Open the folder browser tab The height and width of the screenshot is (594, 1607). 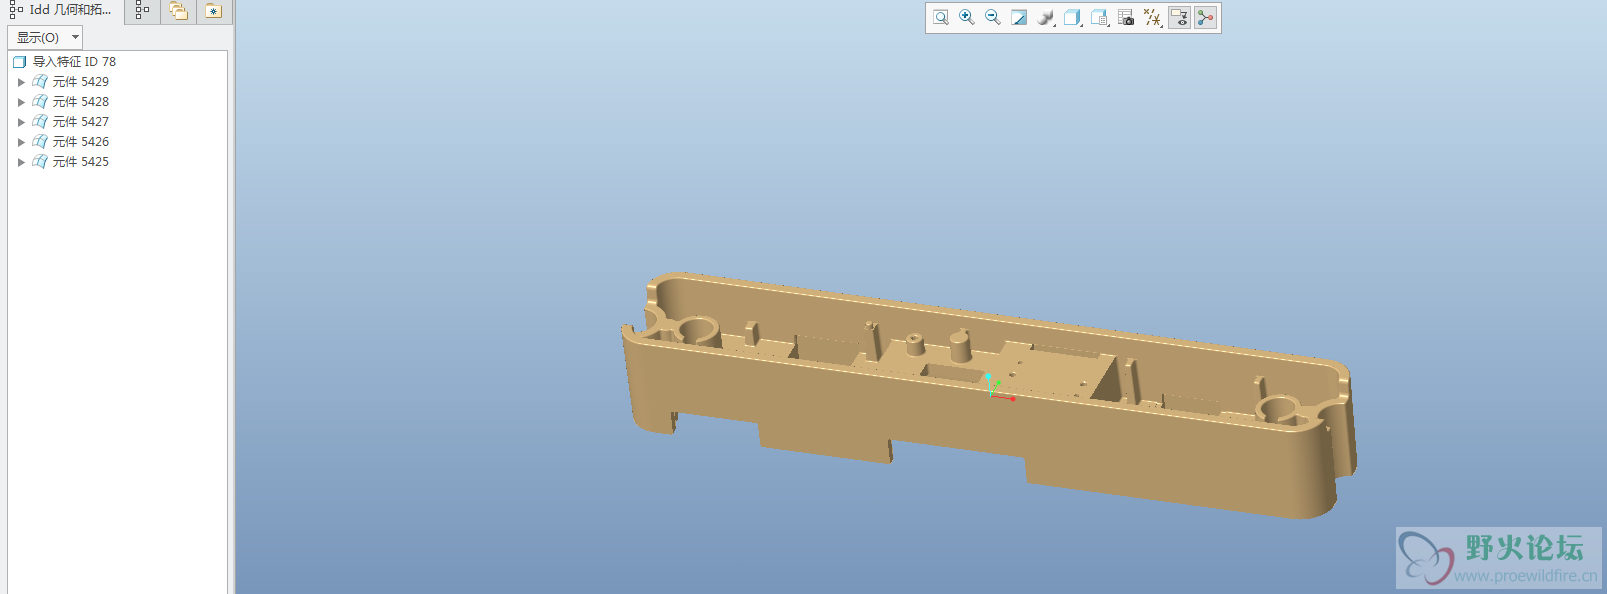click(178, 11)
